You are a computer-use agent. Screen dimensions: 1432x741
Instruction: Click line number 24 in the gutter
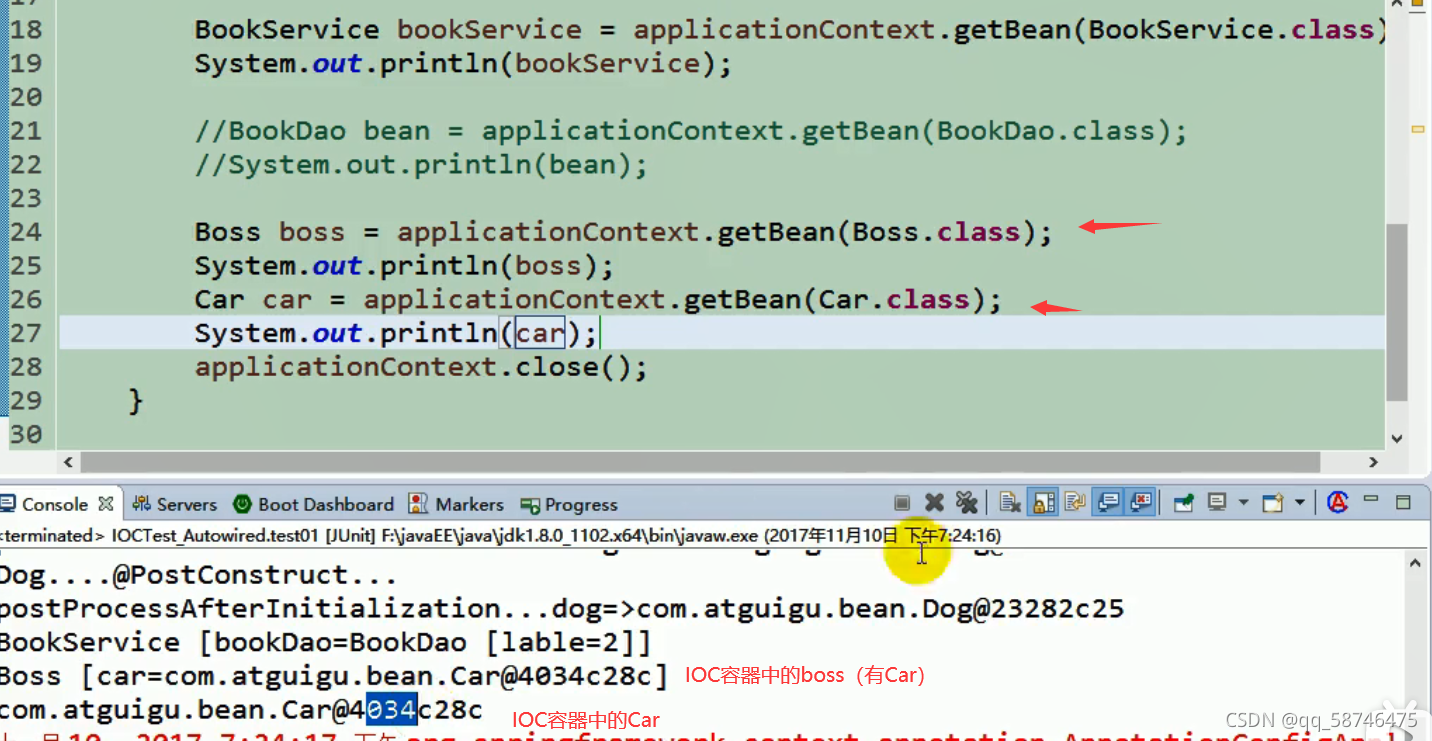coord(26,232)
